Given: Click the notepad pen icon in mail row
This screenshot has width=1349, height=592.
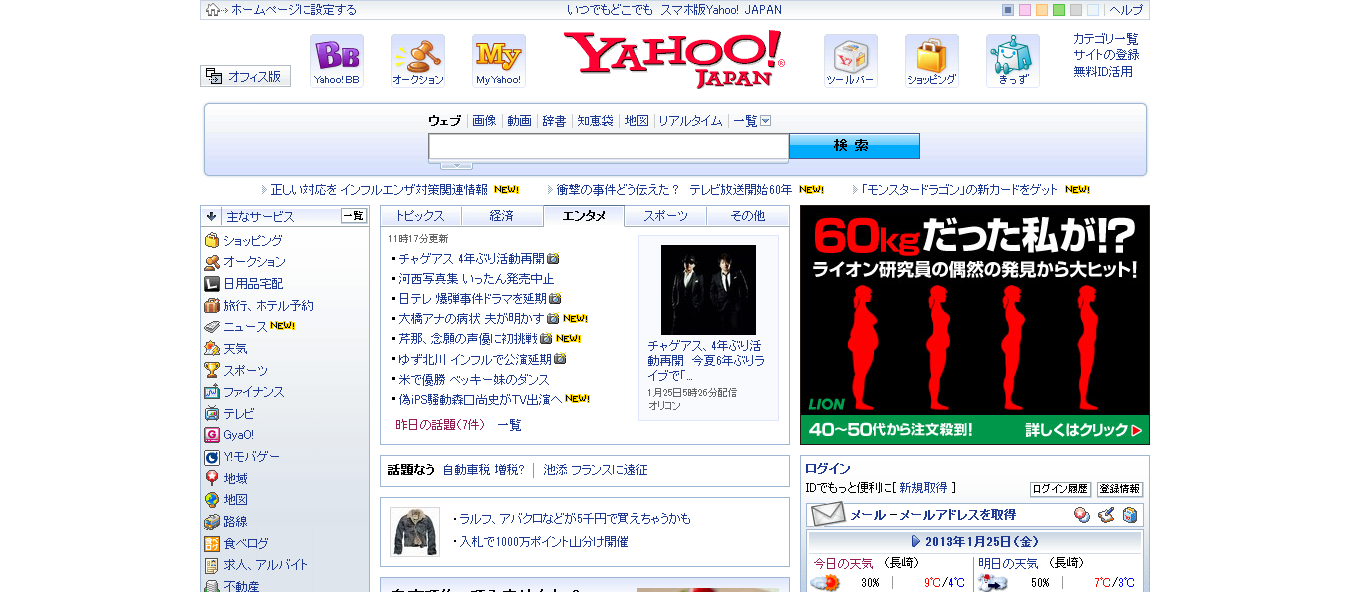Looking at the screenshot, I should tap(1106, 515).
